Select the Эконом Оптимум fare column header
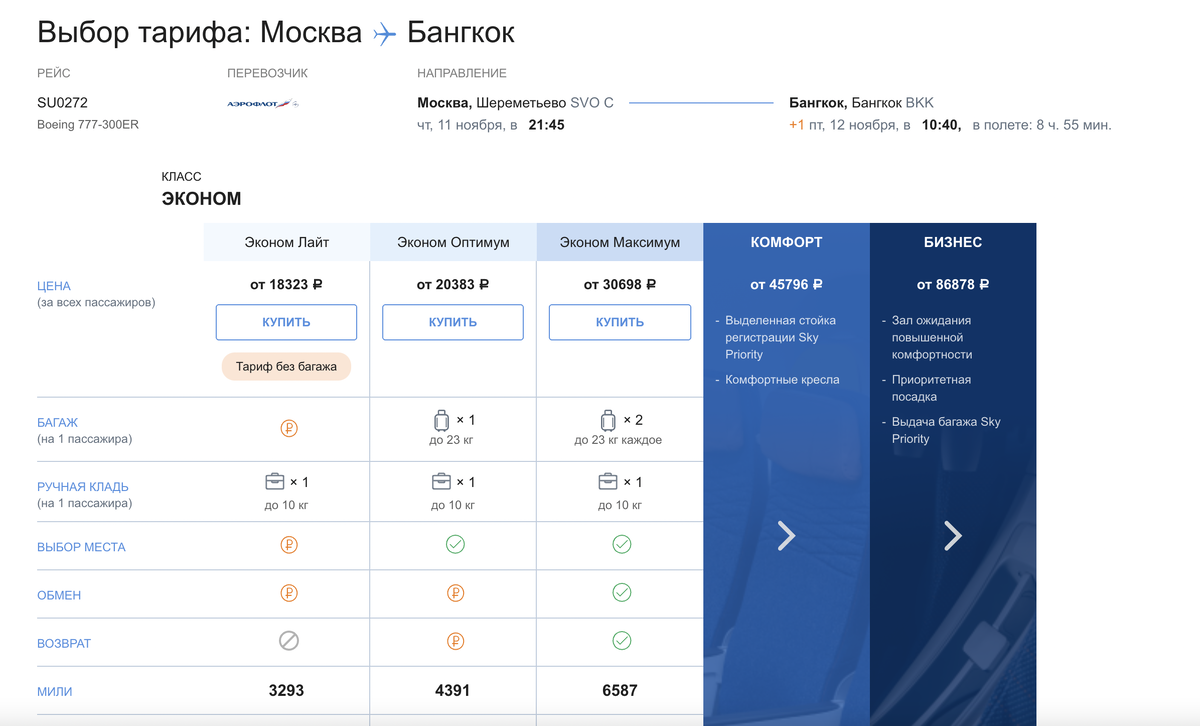 [453, 242]
